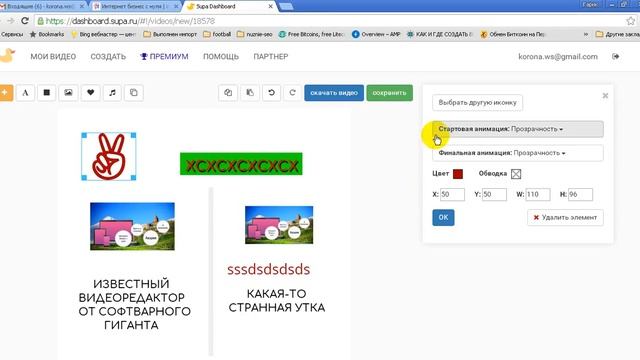Open the ПРЕМИУМ menu item
Screen dimensions: 640x360
click(164, 56)
